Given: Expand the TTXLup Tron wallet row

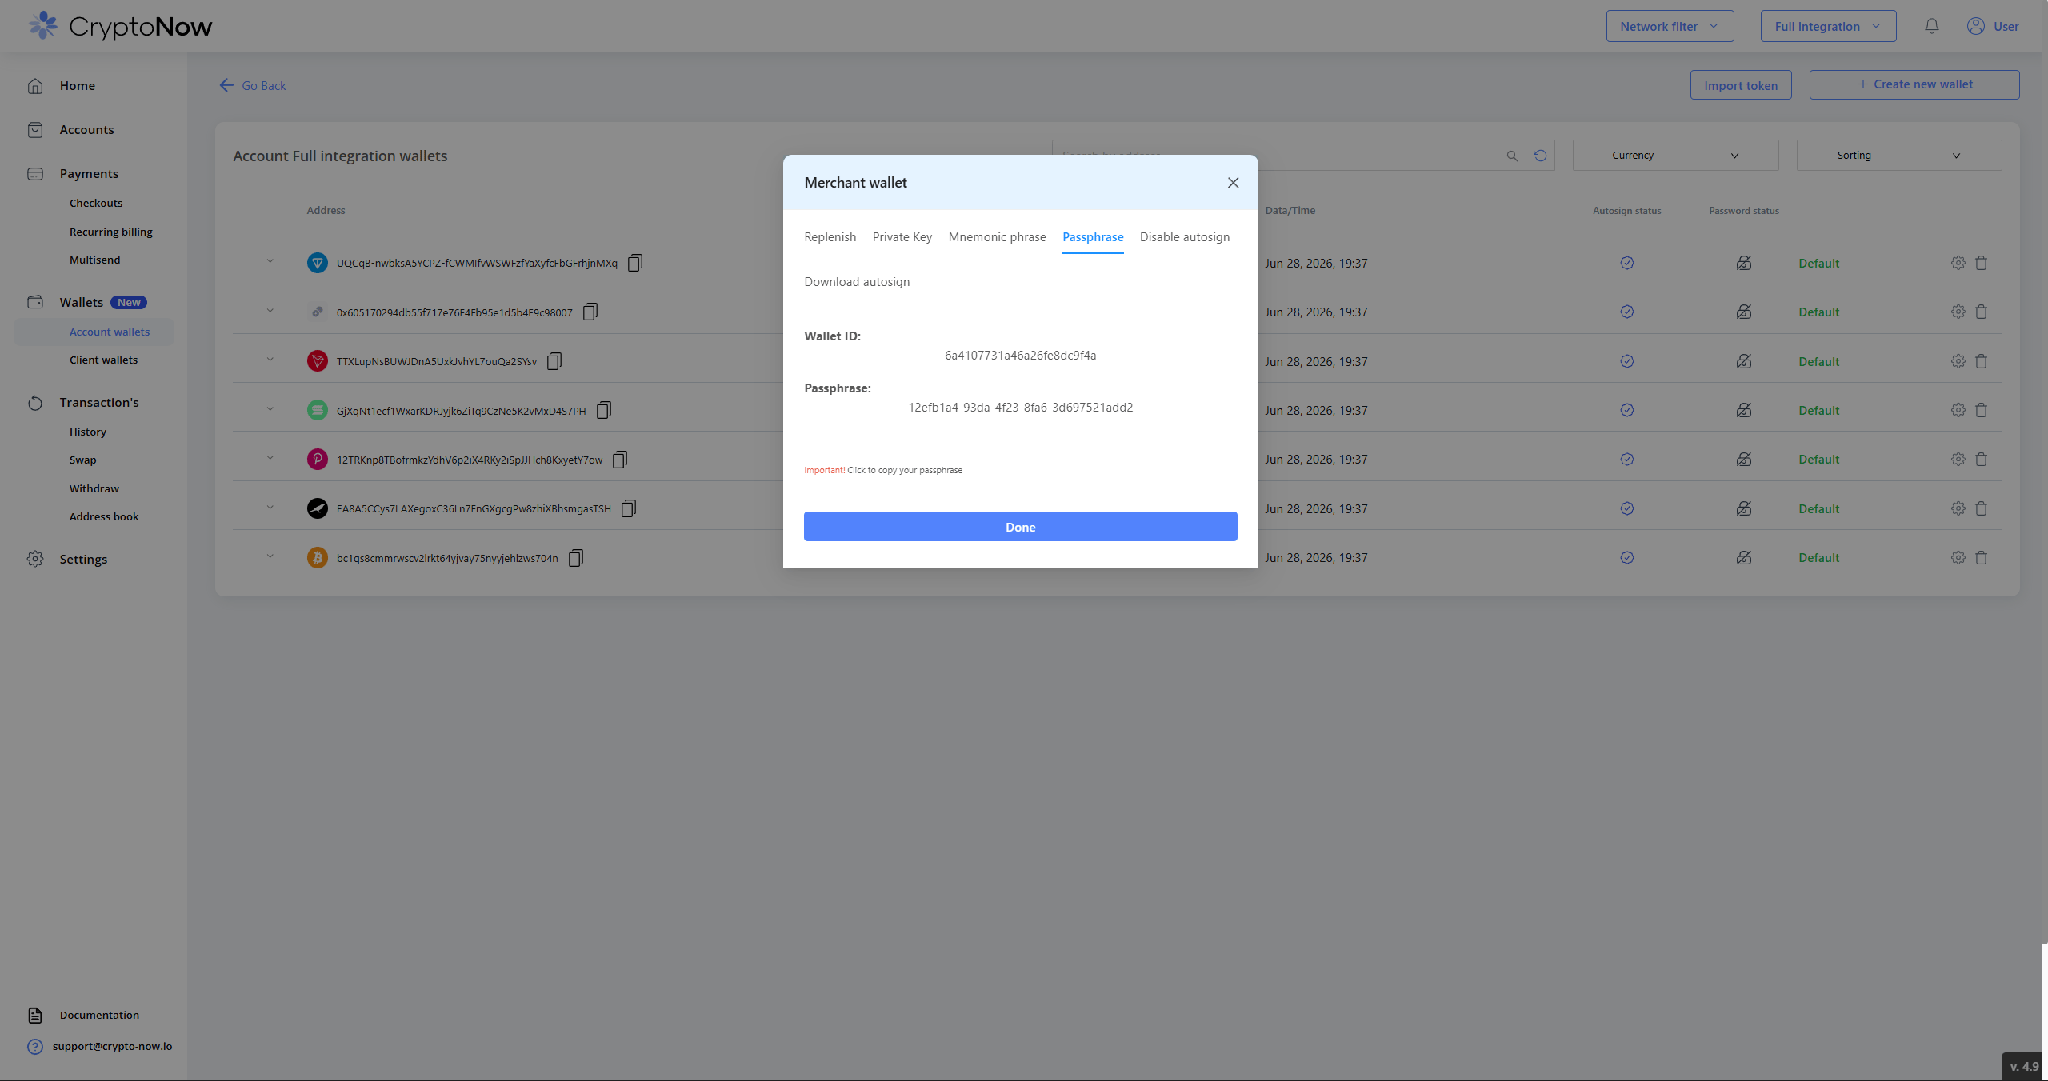Looking at the screenshot, I should 270,360.
